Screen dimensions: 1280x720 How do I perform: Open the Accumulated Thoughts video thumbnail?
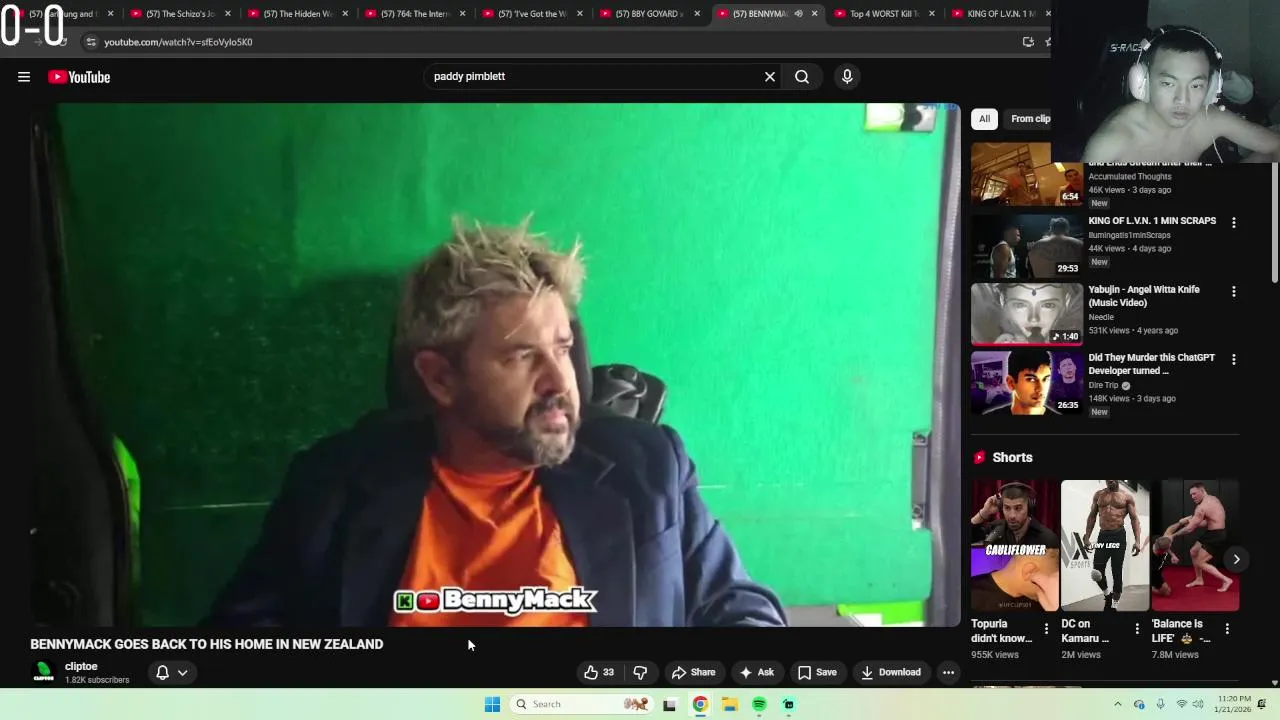(x=1026, y=174)
